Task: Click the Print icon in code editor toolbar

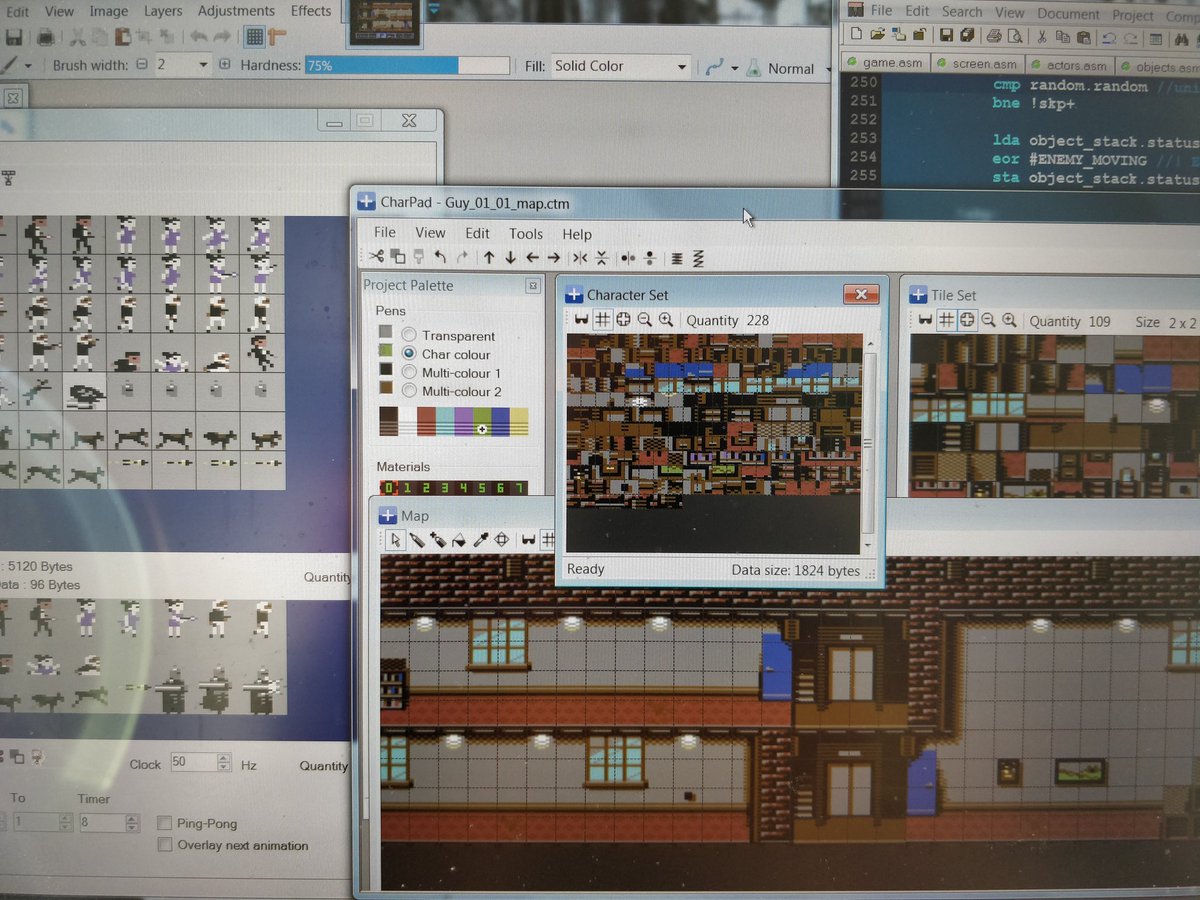Action: (994, 37)
